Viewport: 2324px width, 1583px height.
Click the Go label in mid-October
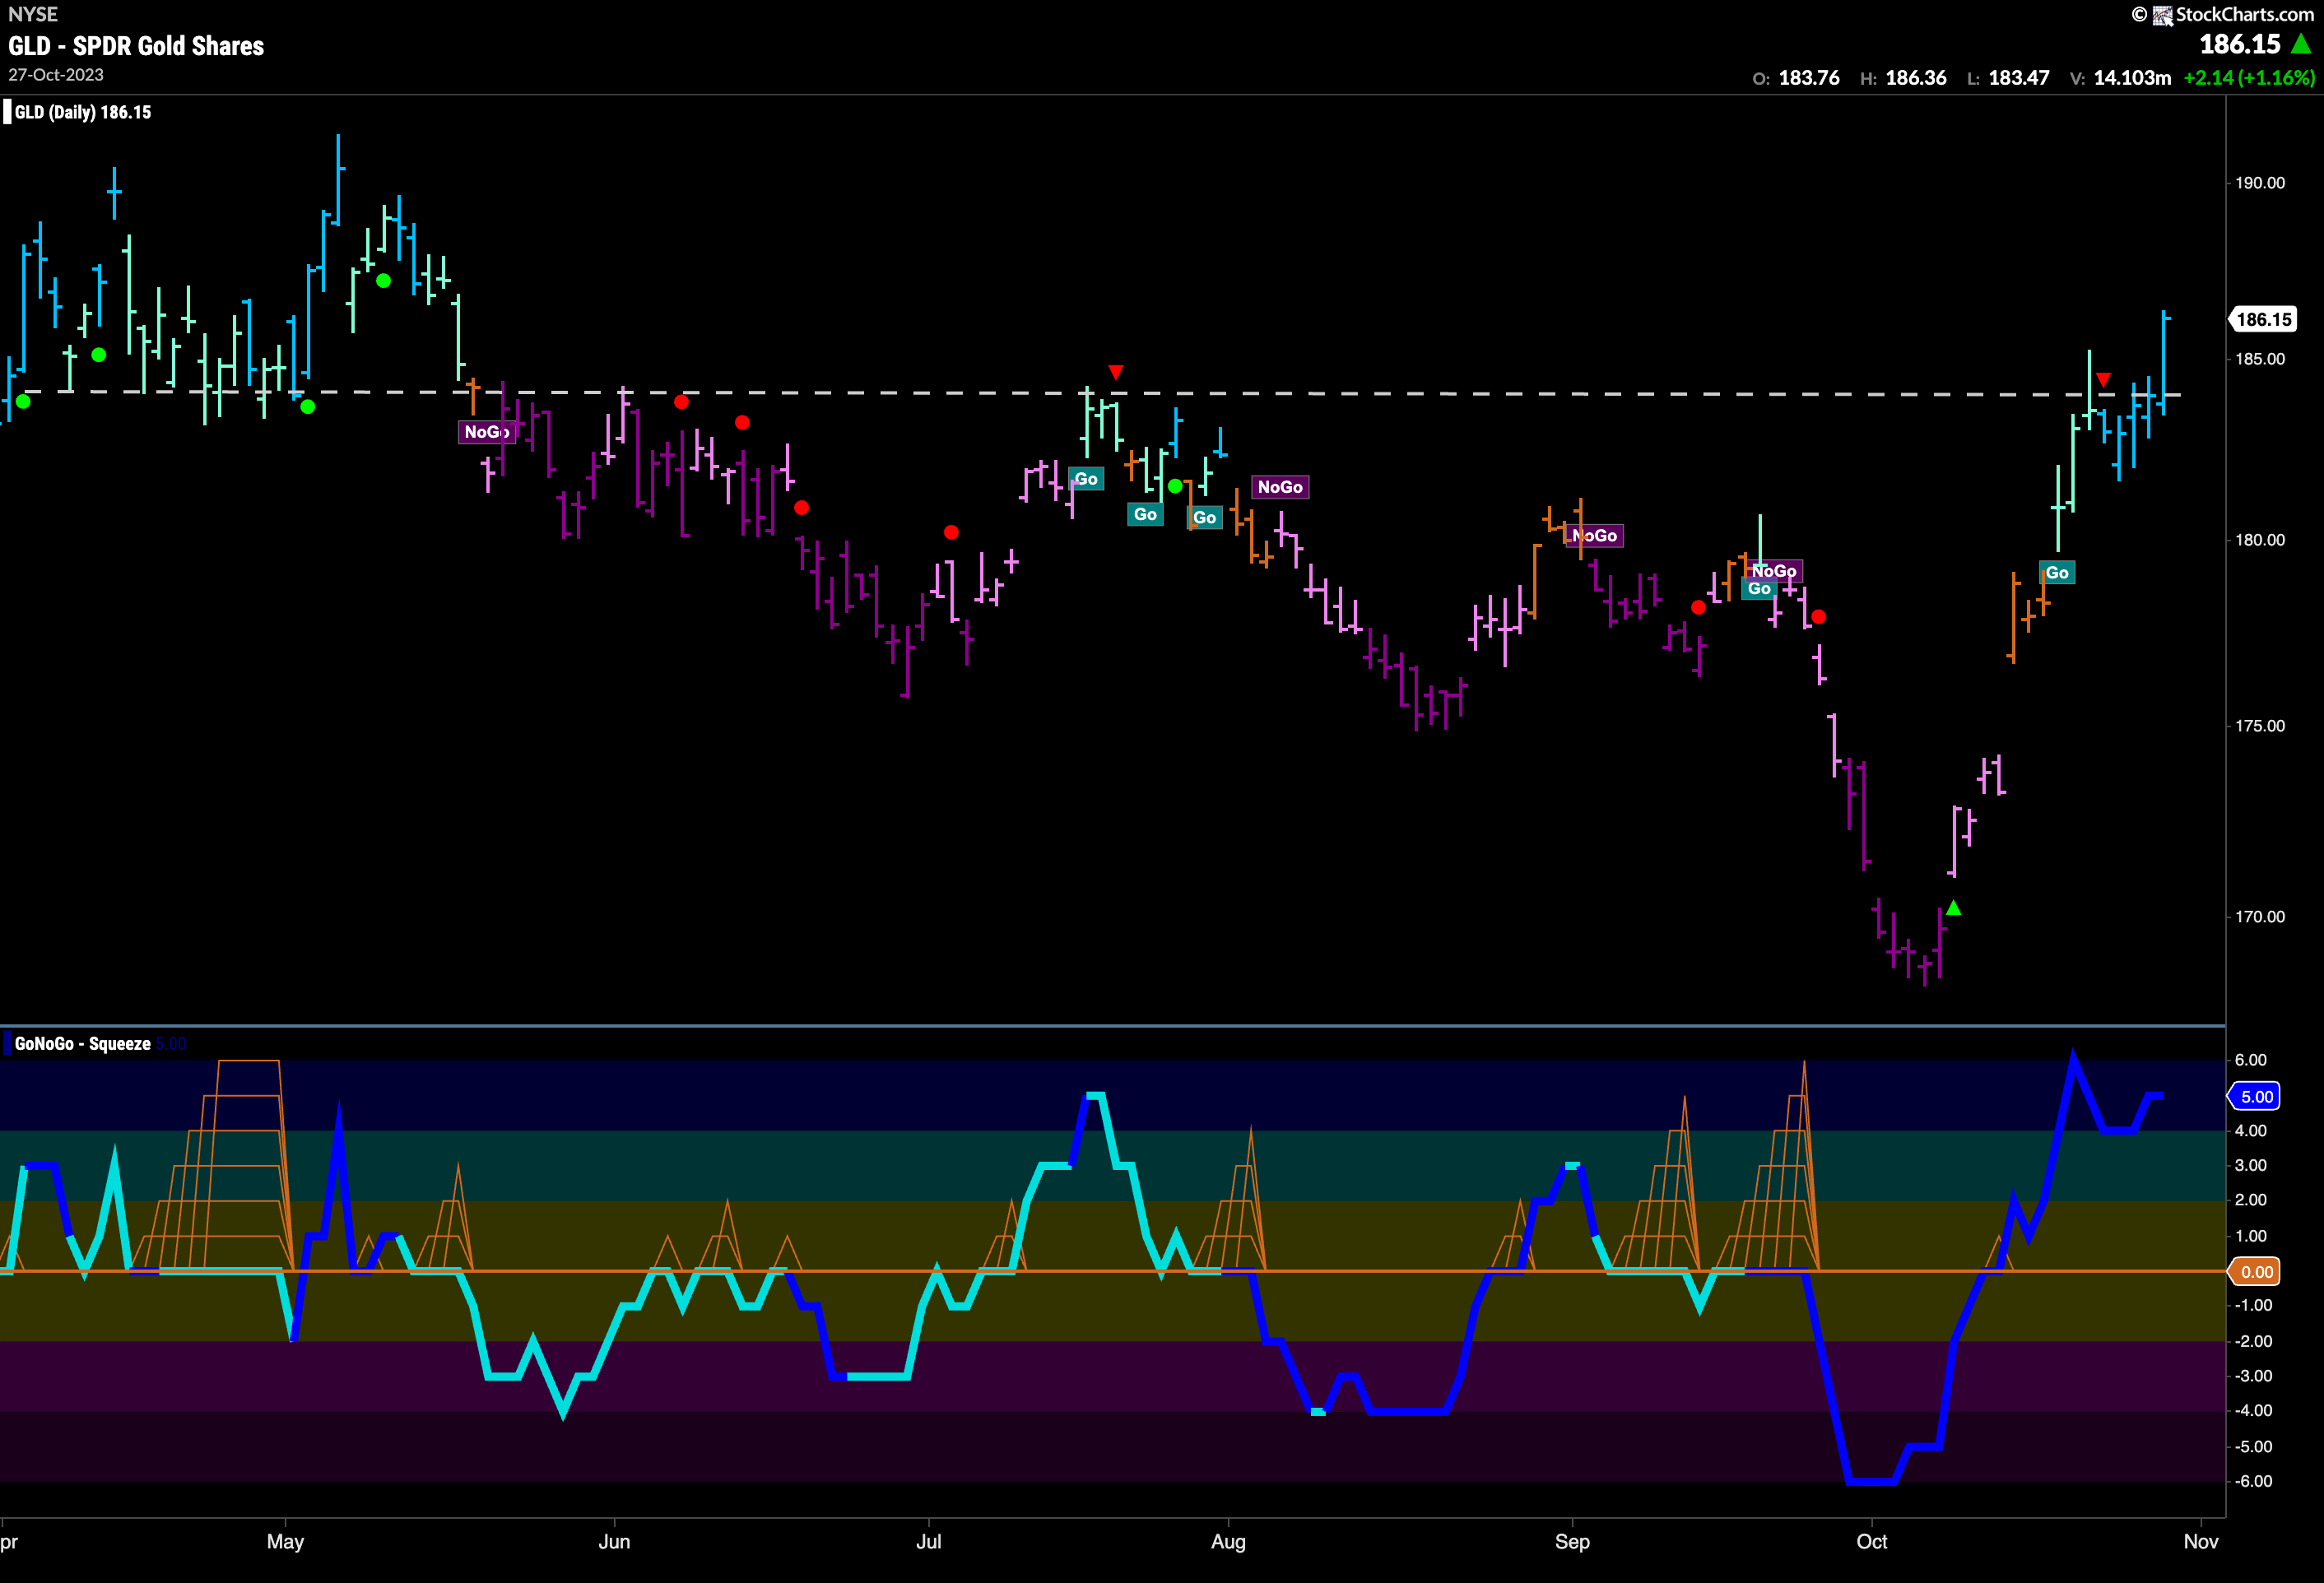(x=2057, y=573)
